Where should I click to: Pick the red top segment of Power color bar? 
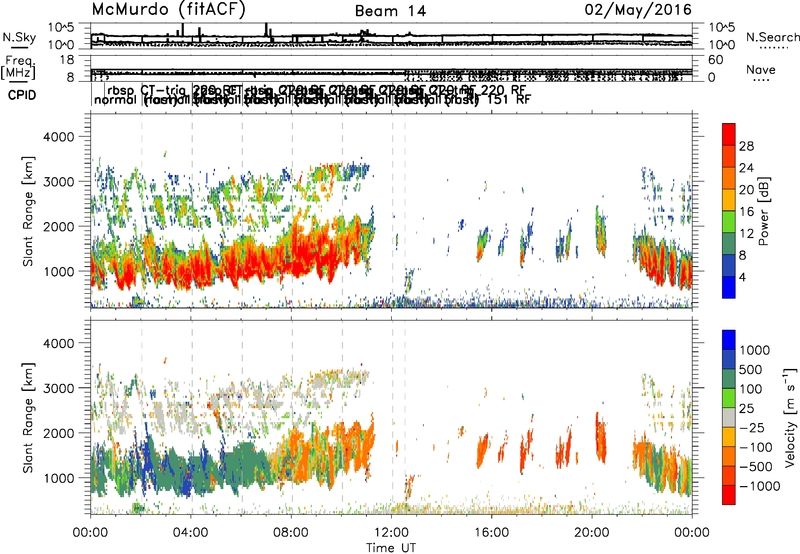pyautogui.click(x=729, y=135)
